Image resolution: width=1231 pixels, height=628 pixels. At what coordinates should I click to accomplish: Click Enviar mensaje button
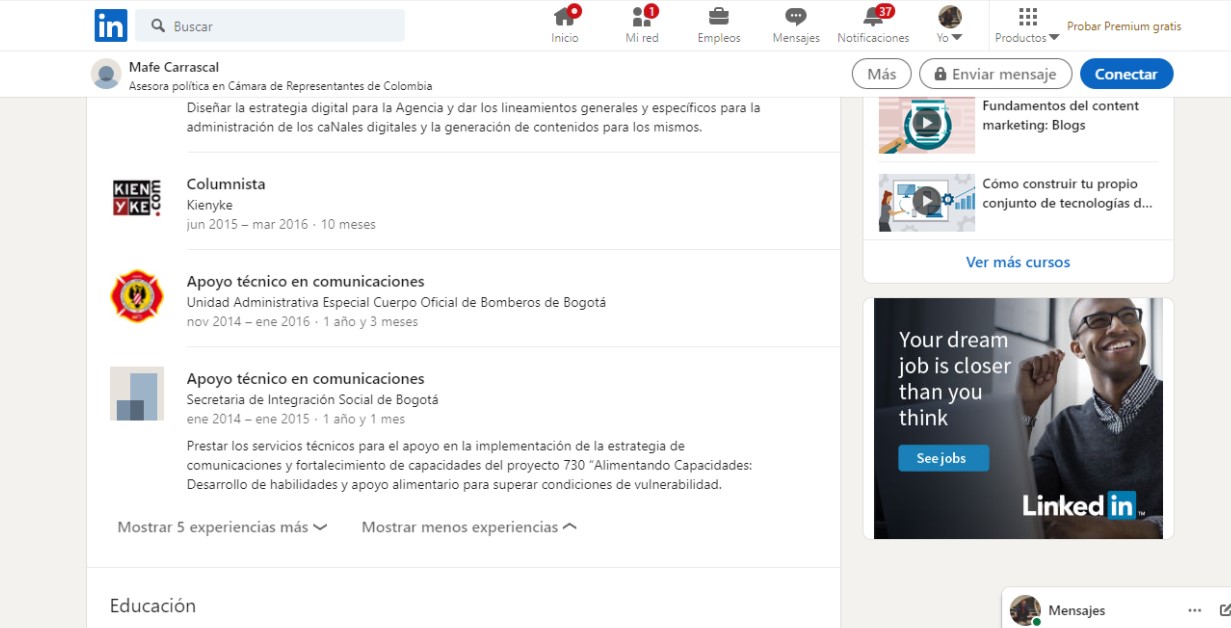tap(995, 74)
